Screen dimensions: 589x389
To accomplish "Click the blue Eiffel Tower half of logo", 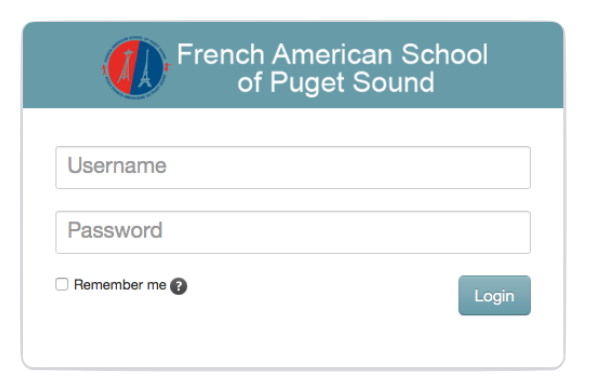I will (148, 68).
